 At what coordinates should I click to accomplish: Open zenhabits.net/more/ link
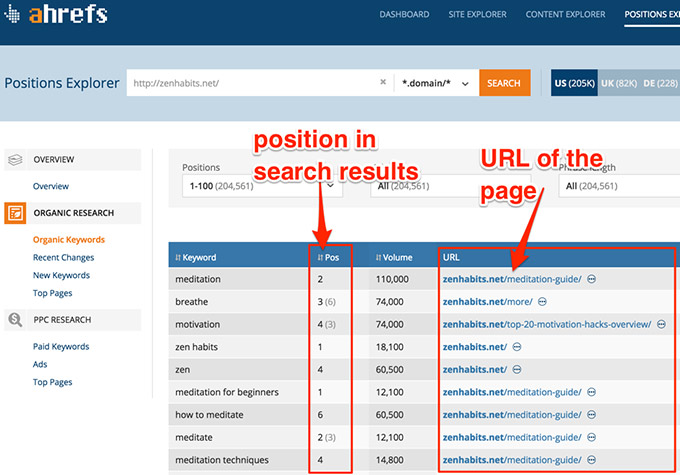pyautogui.click(x=487, y=301)
